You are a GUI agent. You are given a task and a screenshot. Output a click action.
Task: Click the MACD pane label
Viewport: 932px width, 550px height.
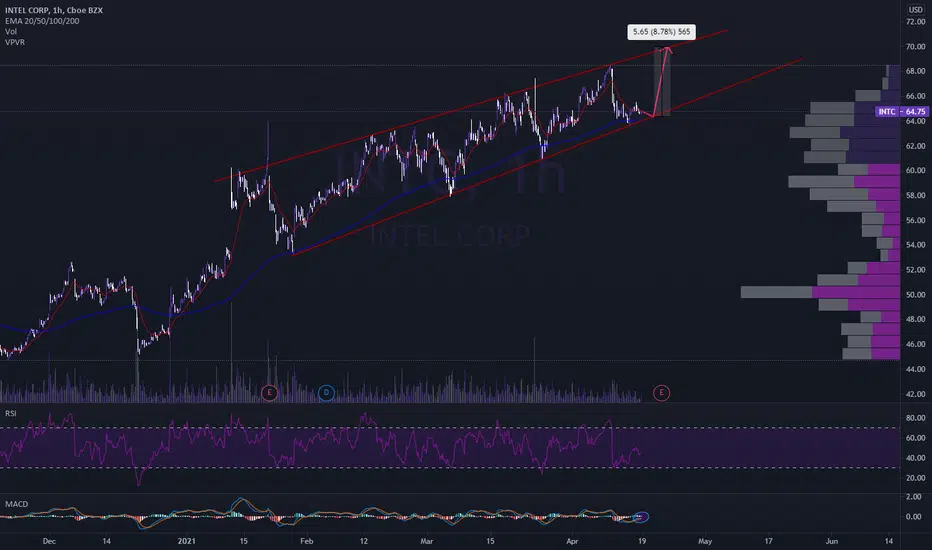pyautogui.click(x=17, y=504)
